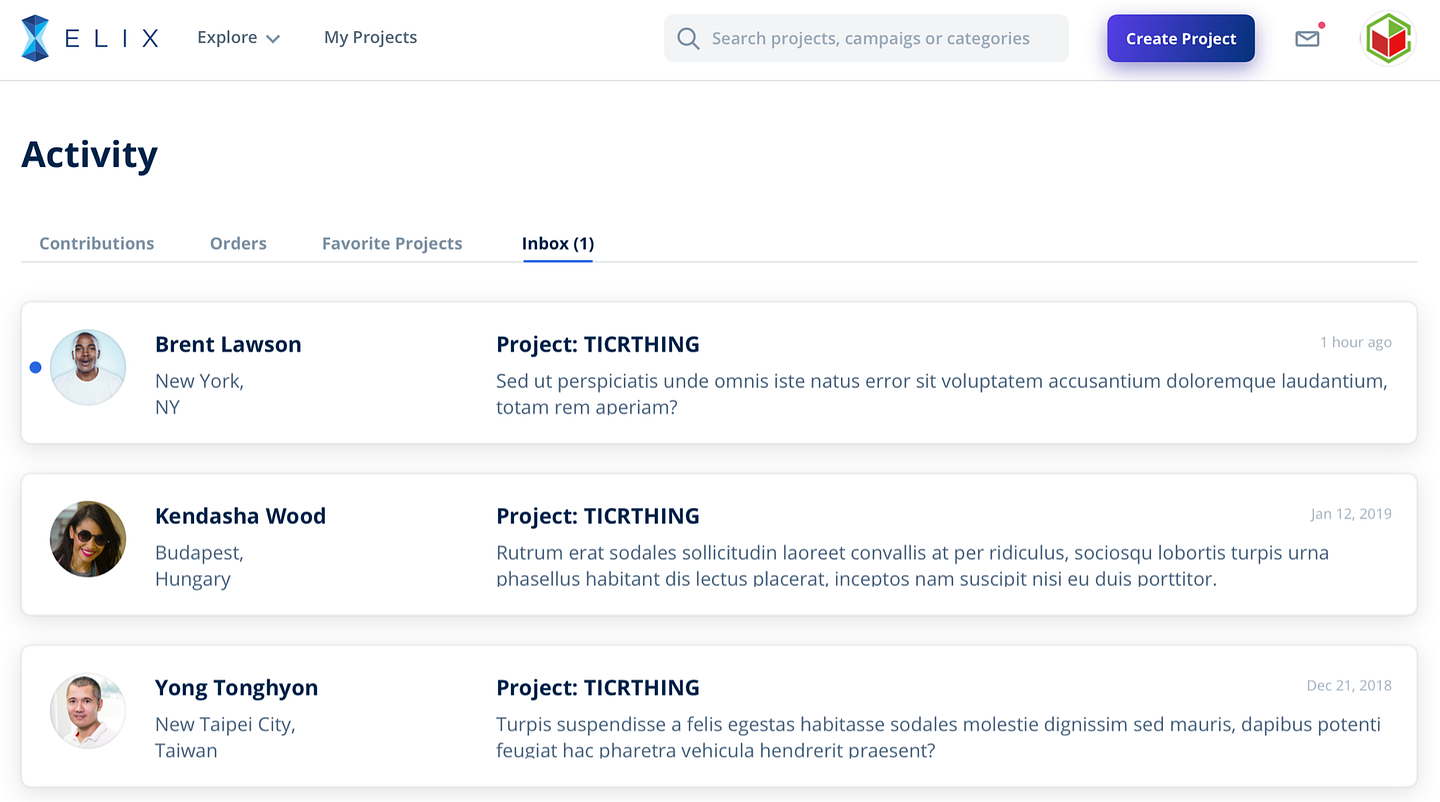Select the Inbox (1) tab

coord(558,243)
